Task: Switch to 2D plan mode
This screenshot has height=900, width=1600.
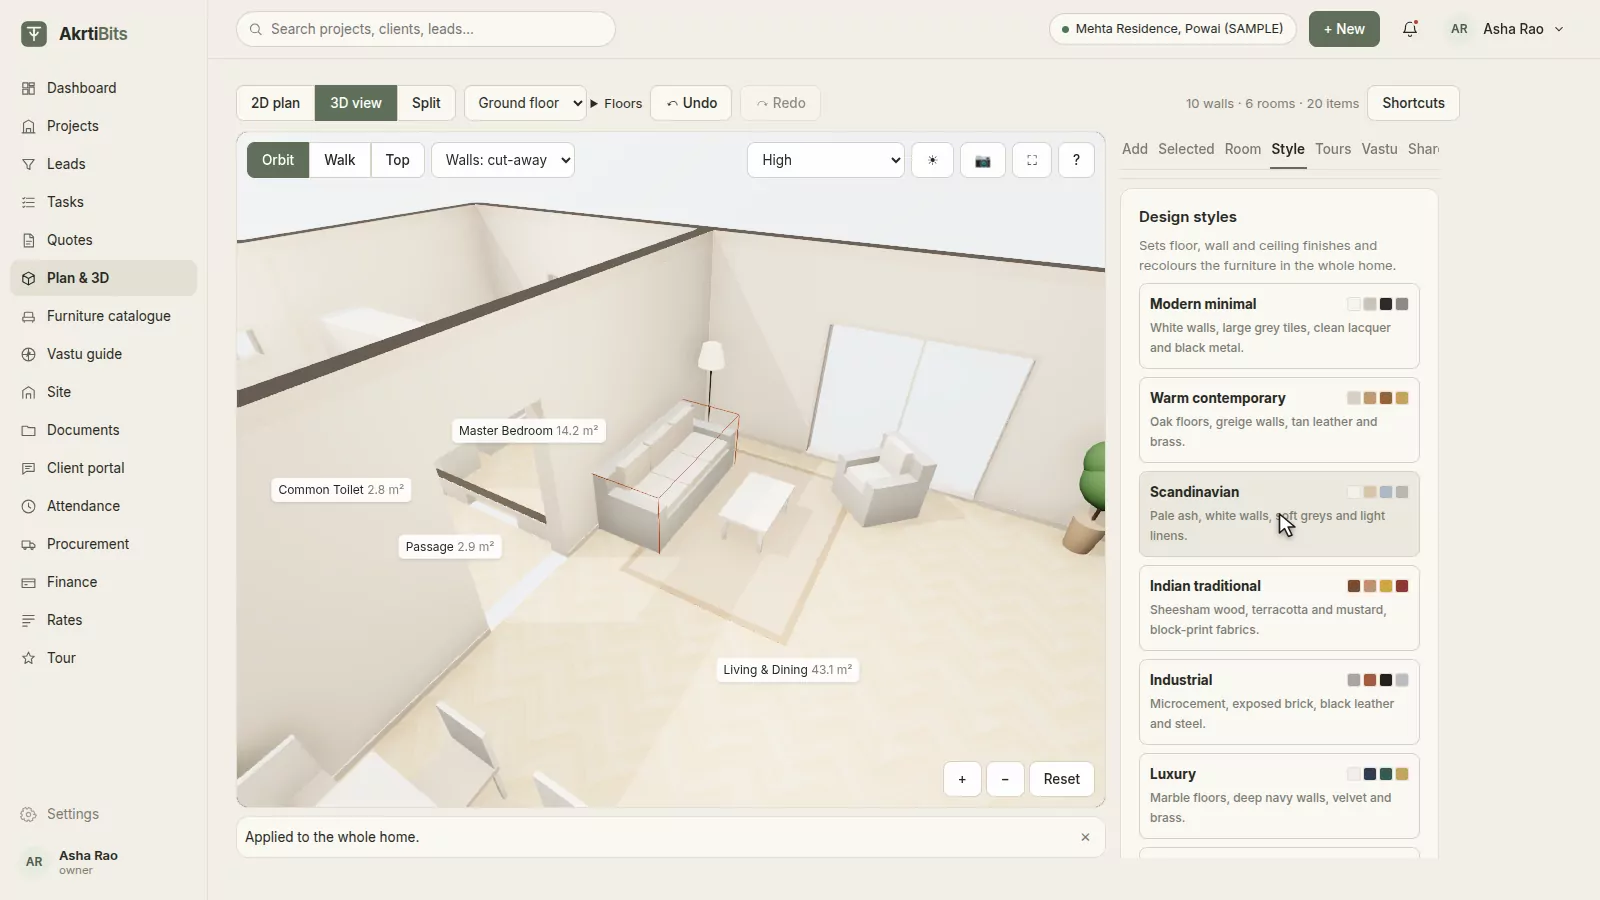Action: (275, 103)
